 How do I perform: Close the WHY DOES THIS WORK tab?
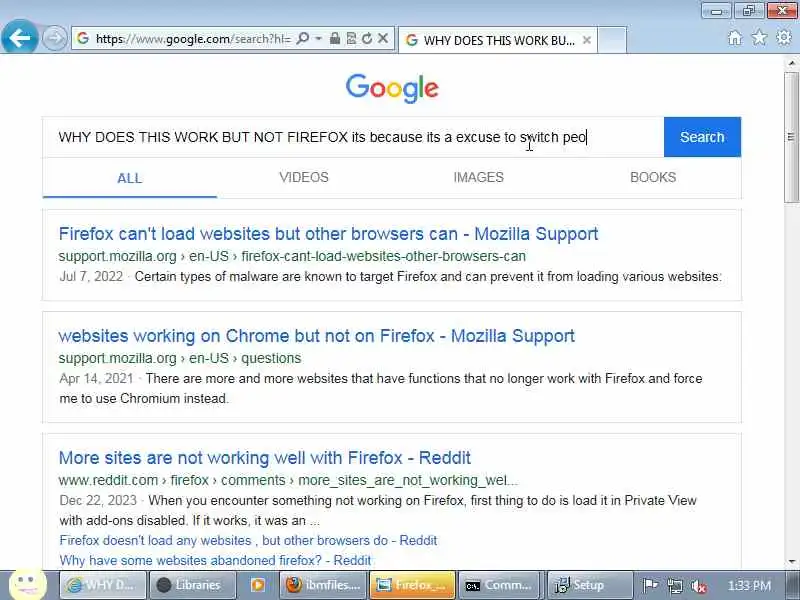587,40
